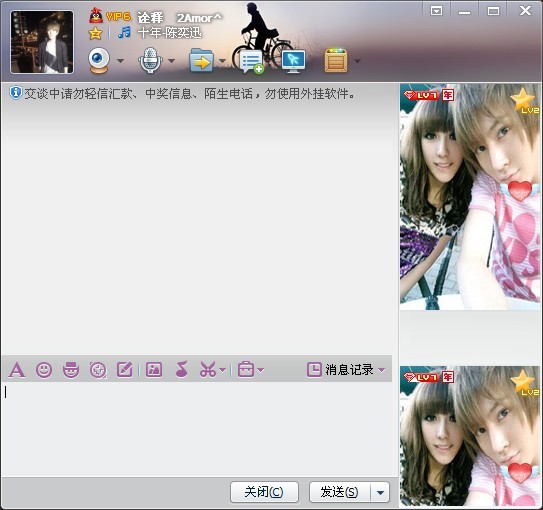Start a video call with webcam icon
The image size is (543, 510).
click(x=99, y=61)
